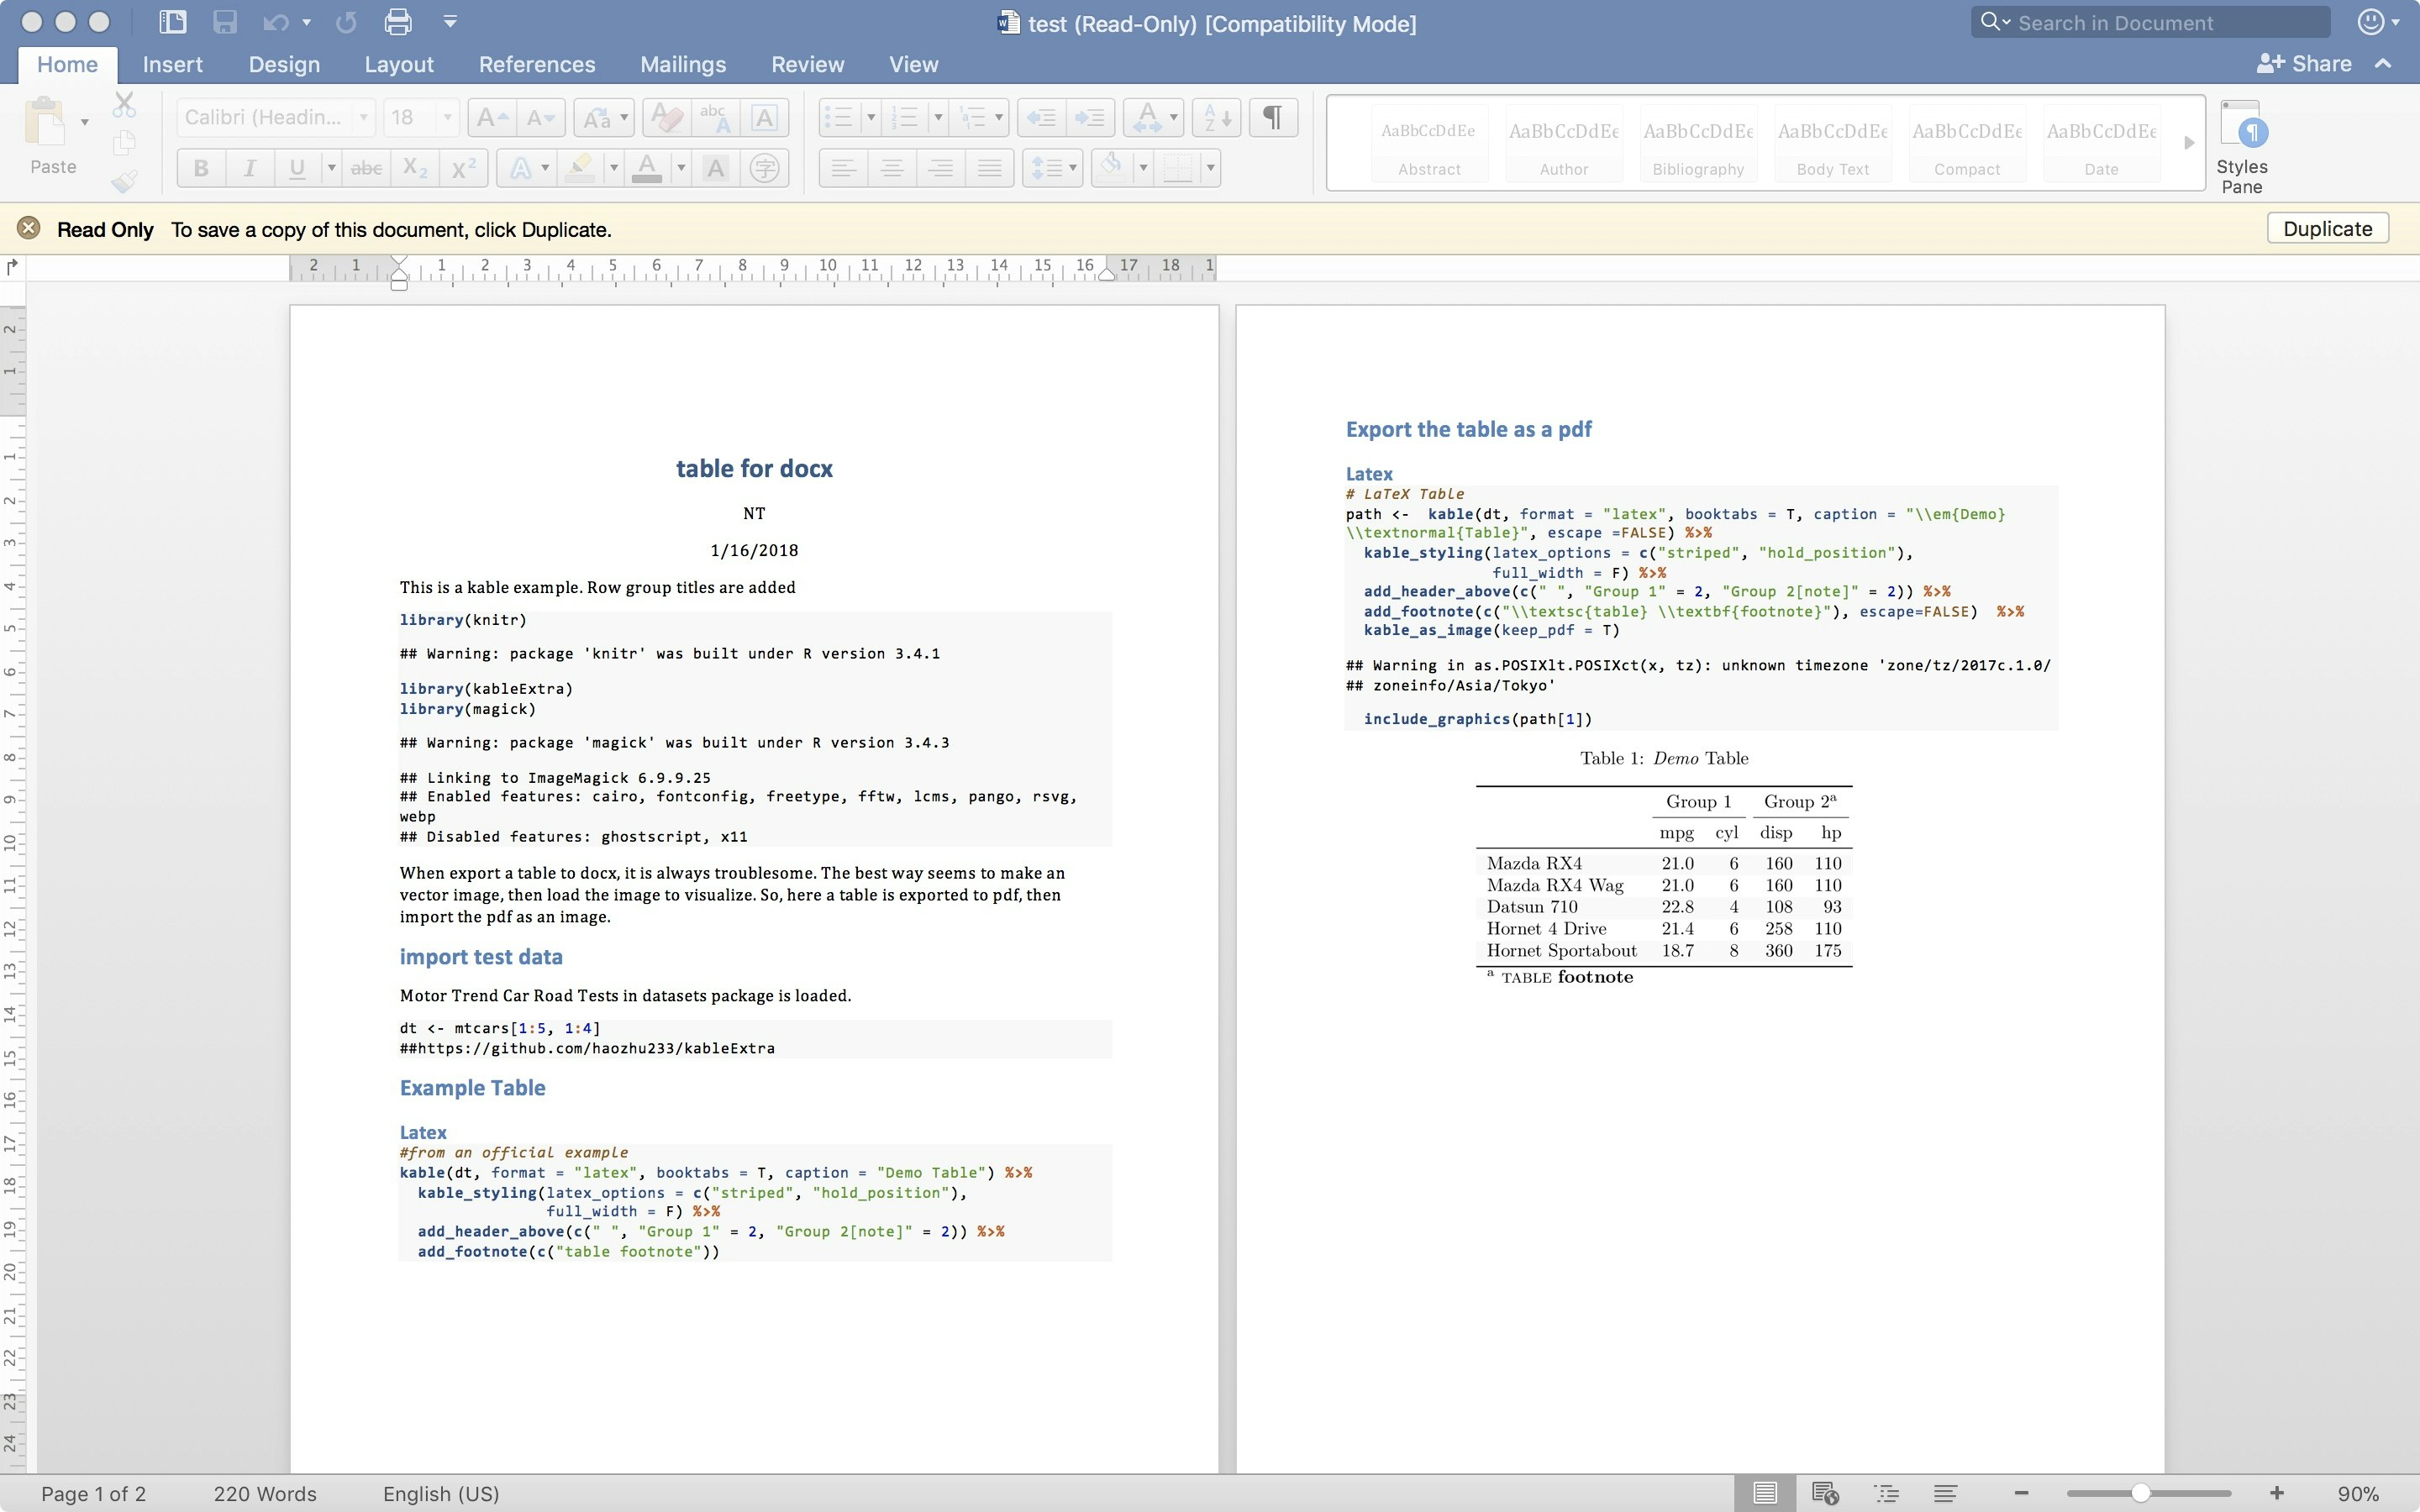2420x1512 pixels.
Task: Open the multilevel list dropdown arrow
Action: 999,118
